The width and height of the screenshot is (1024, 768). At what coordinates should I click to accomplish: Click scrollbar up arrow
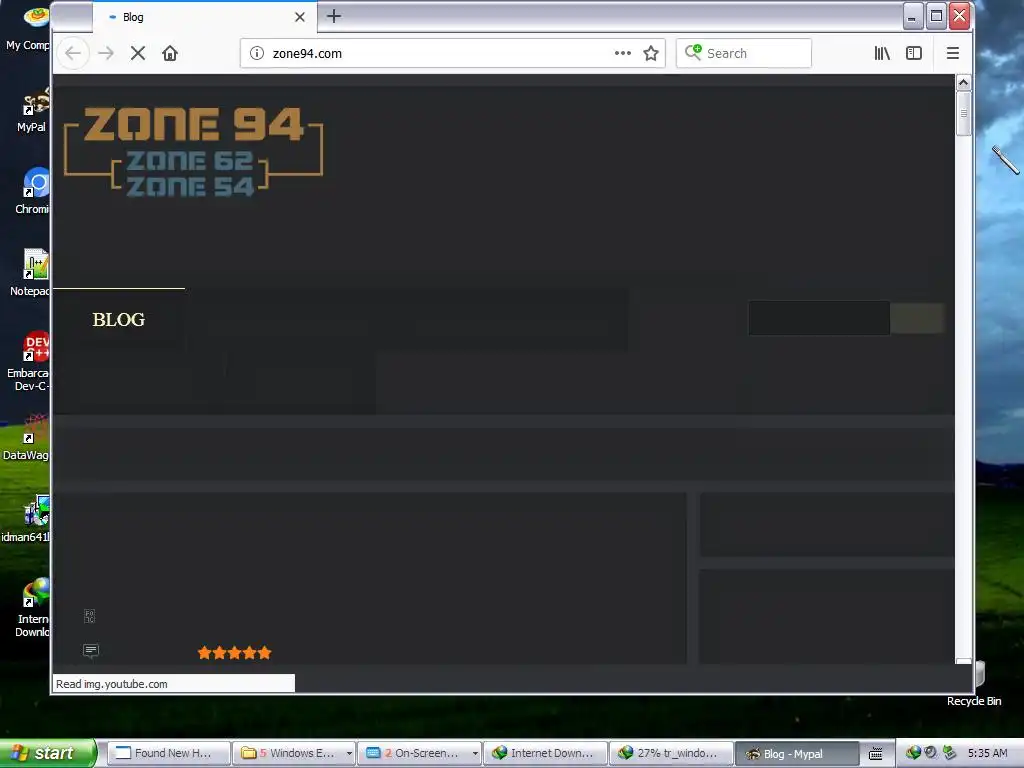coord(963,83)
